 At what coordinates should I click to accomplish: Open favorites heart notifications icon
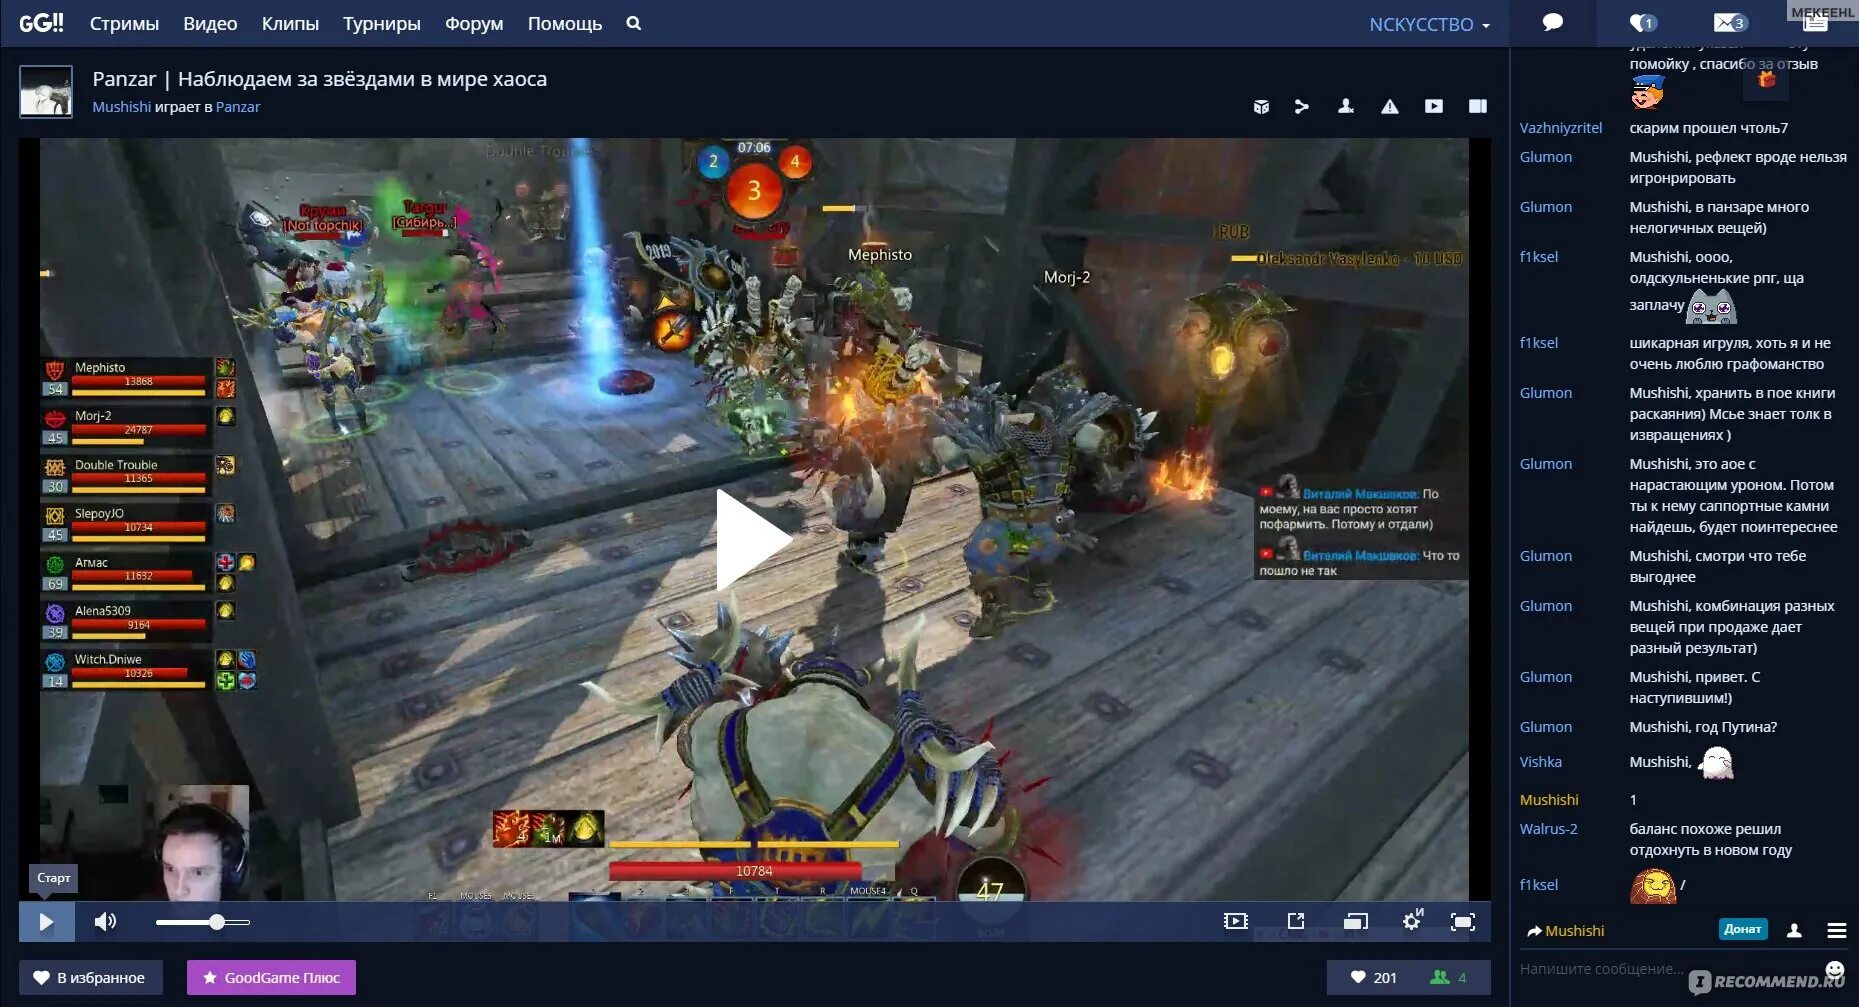pyautogui.click(x=1642, y=23)
